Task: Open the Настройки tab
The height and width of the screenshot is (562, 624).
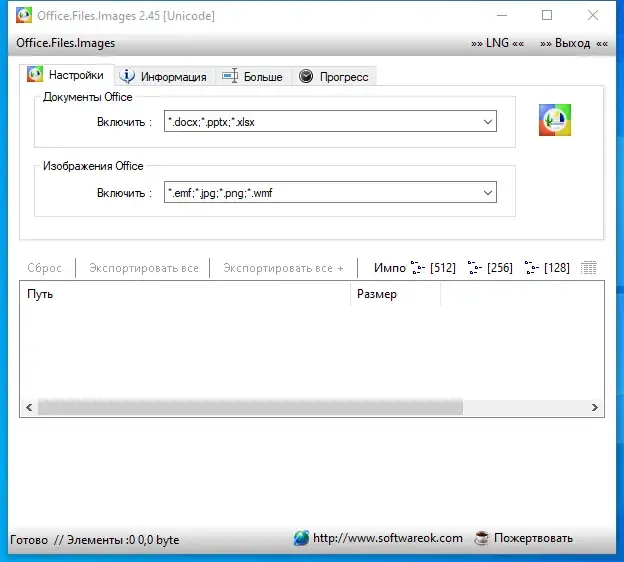Action: pos(67,75)
